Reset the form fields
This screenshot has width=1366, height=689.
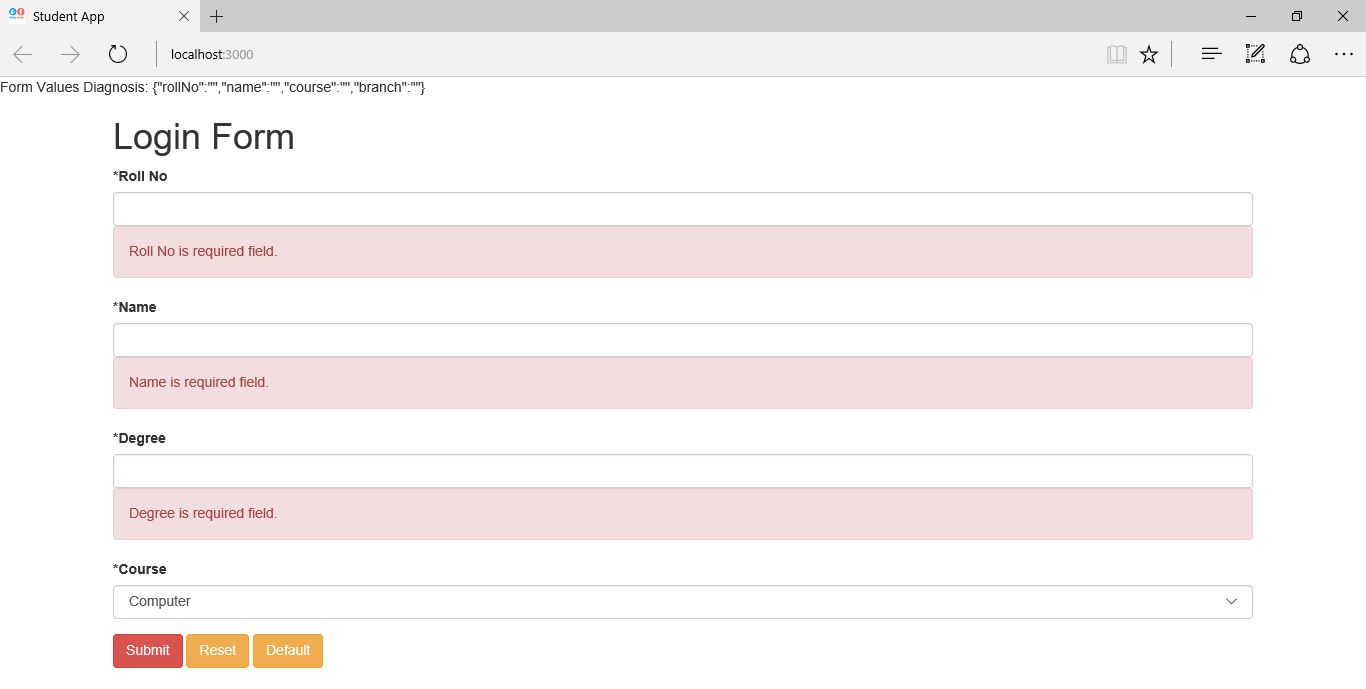coord(217,650)
